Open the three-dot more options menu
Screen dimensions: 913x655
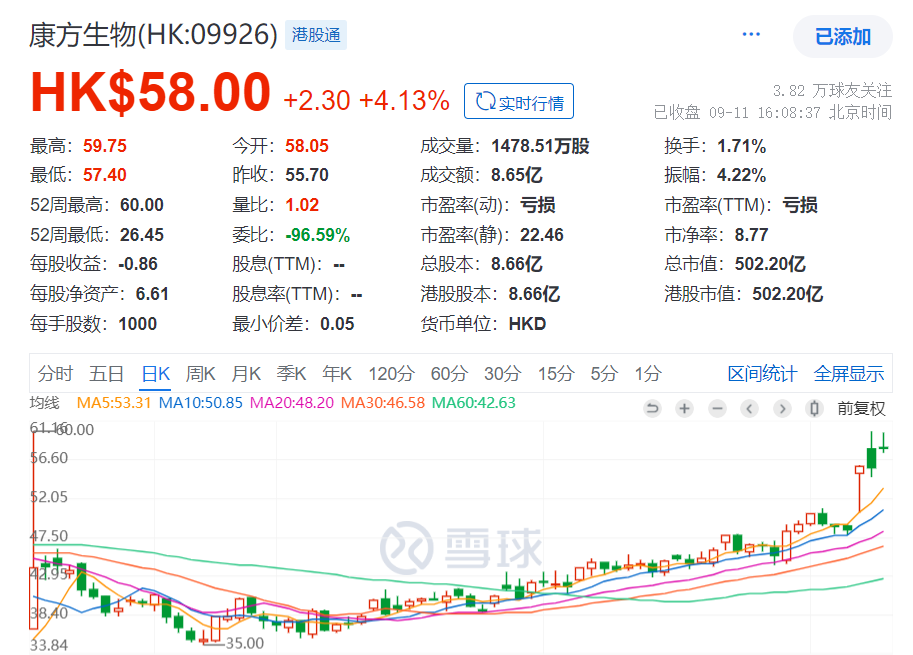(751, 34)
